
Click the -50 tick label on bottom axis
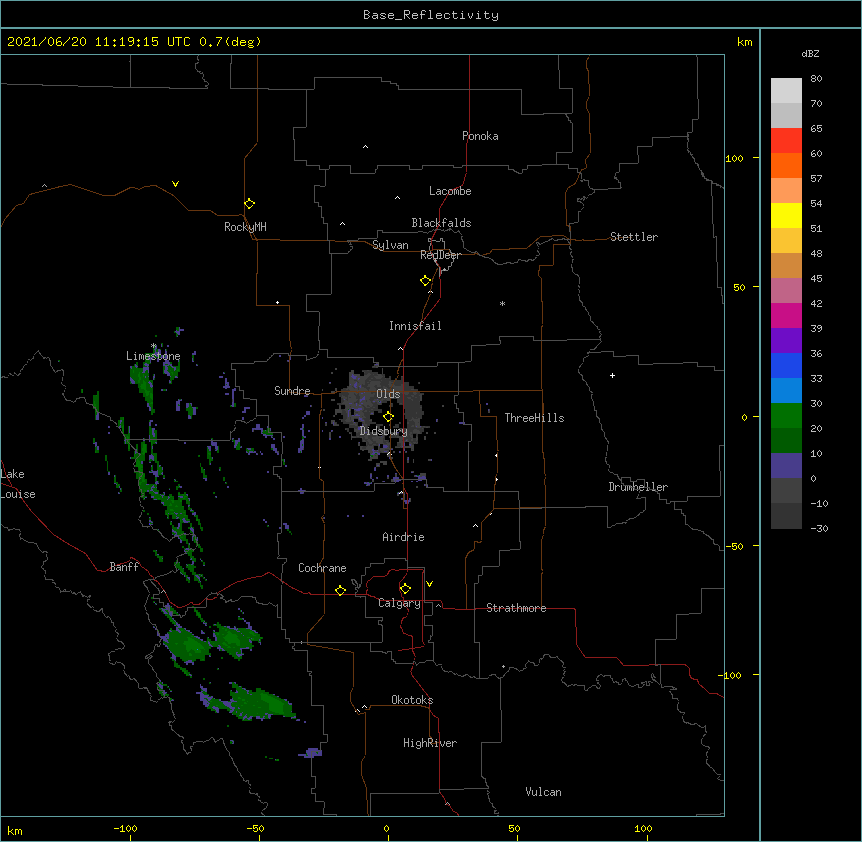(255, 828)
